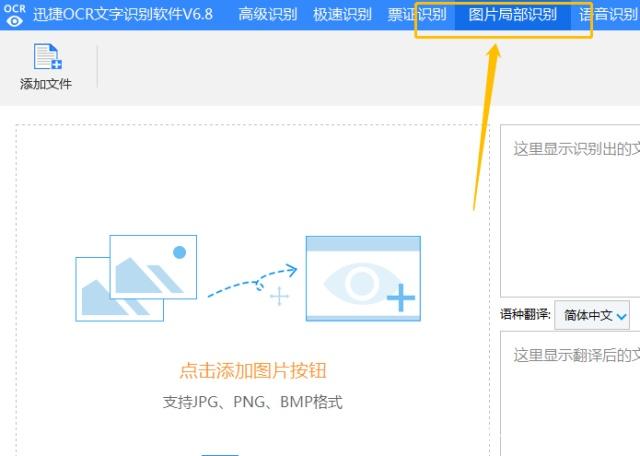This screenshot has height=456, width=640.
Task: Open the 图片局部识别 tab
Action: (512, 14)
